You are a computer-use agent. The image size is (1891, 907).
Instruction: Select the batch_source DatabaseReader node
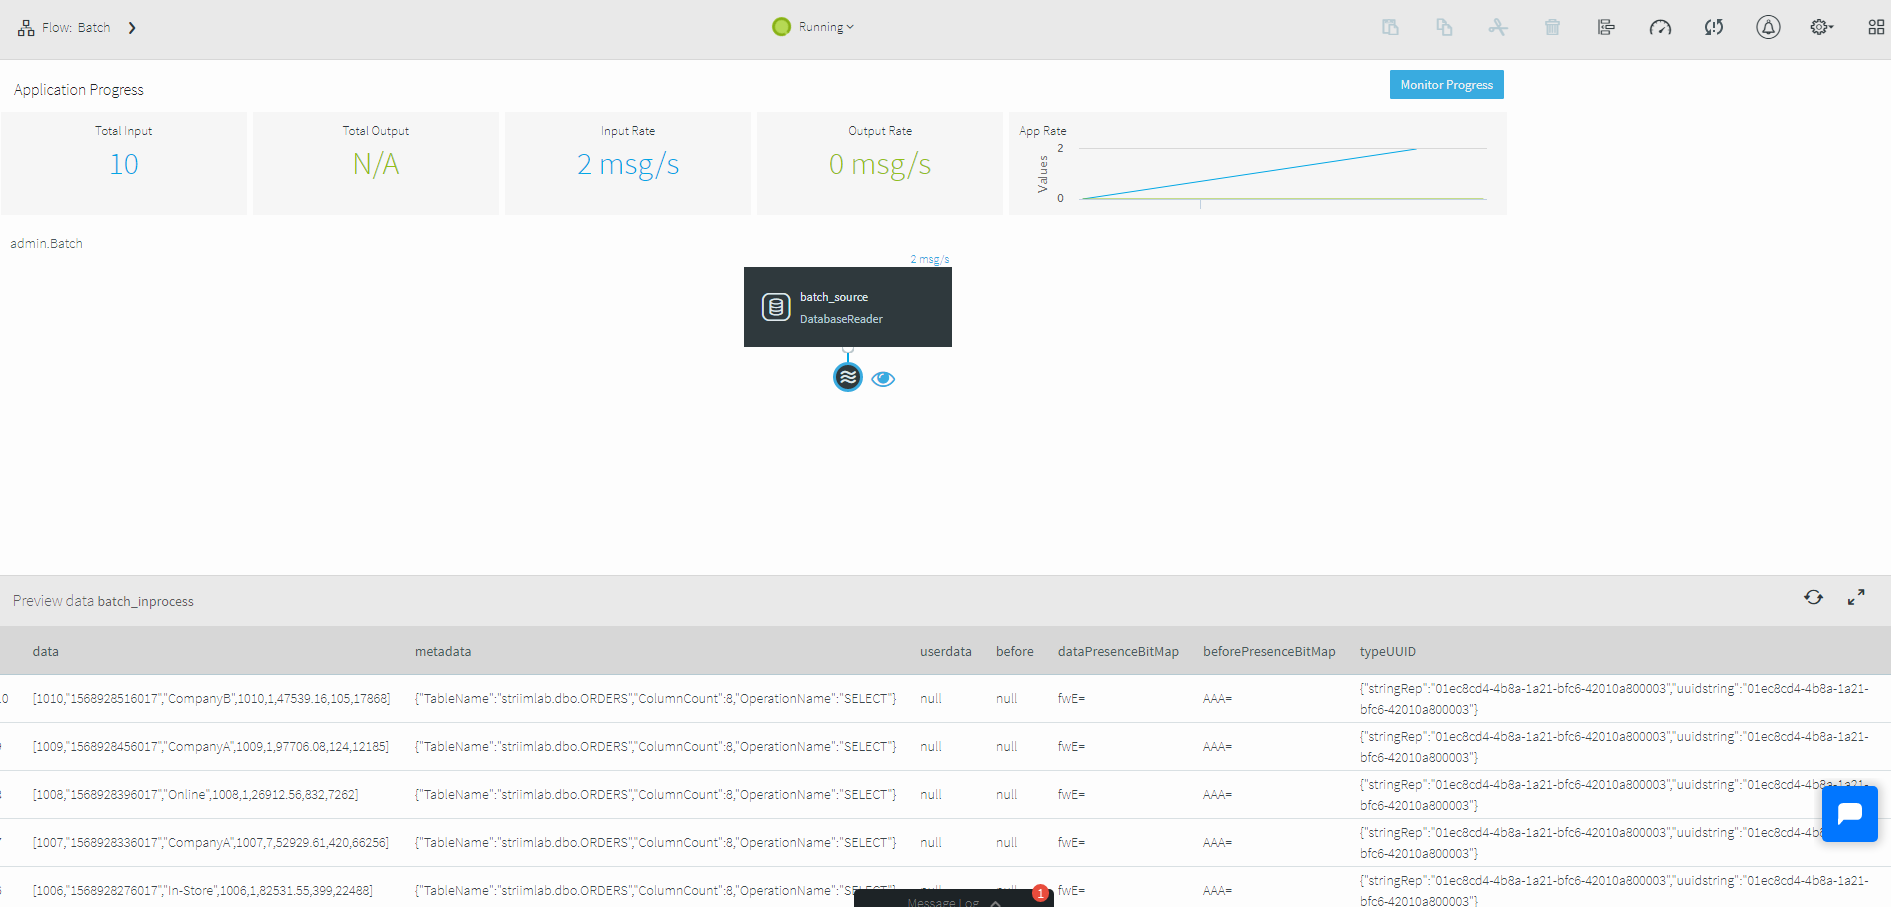coord(848,307)
